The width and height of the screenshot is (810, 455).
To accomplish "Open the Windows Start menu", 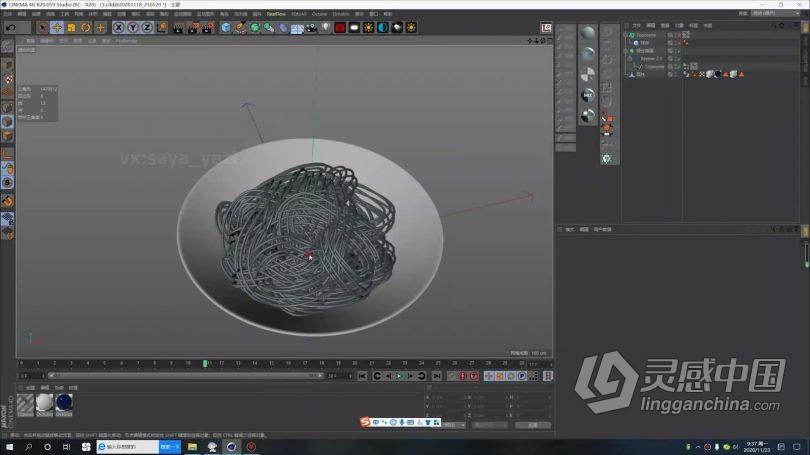I will pos(9,447).
